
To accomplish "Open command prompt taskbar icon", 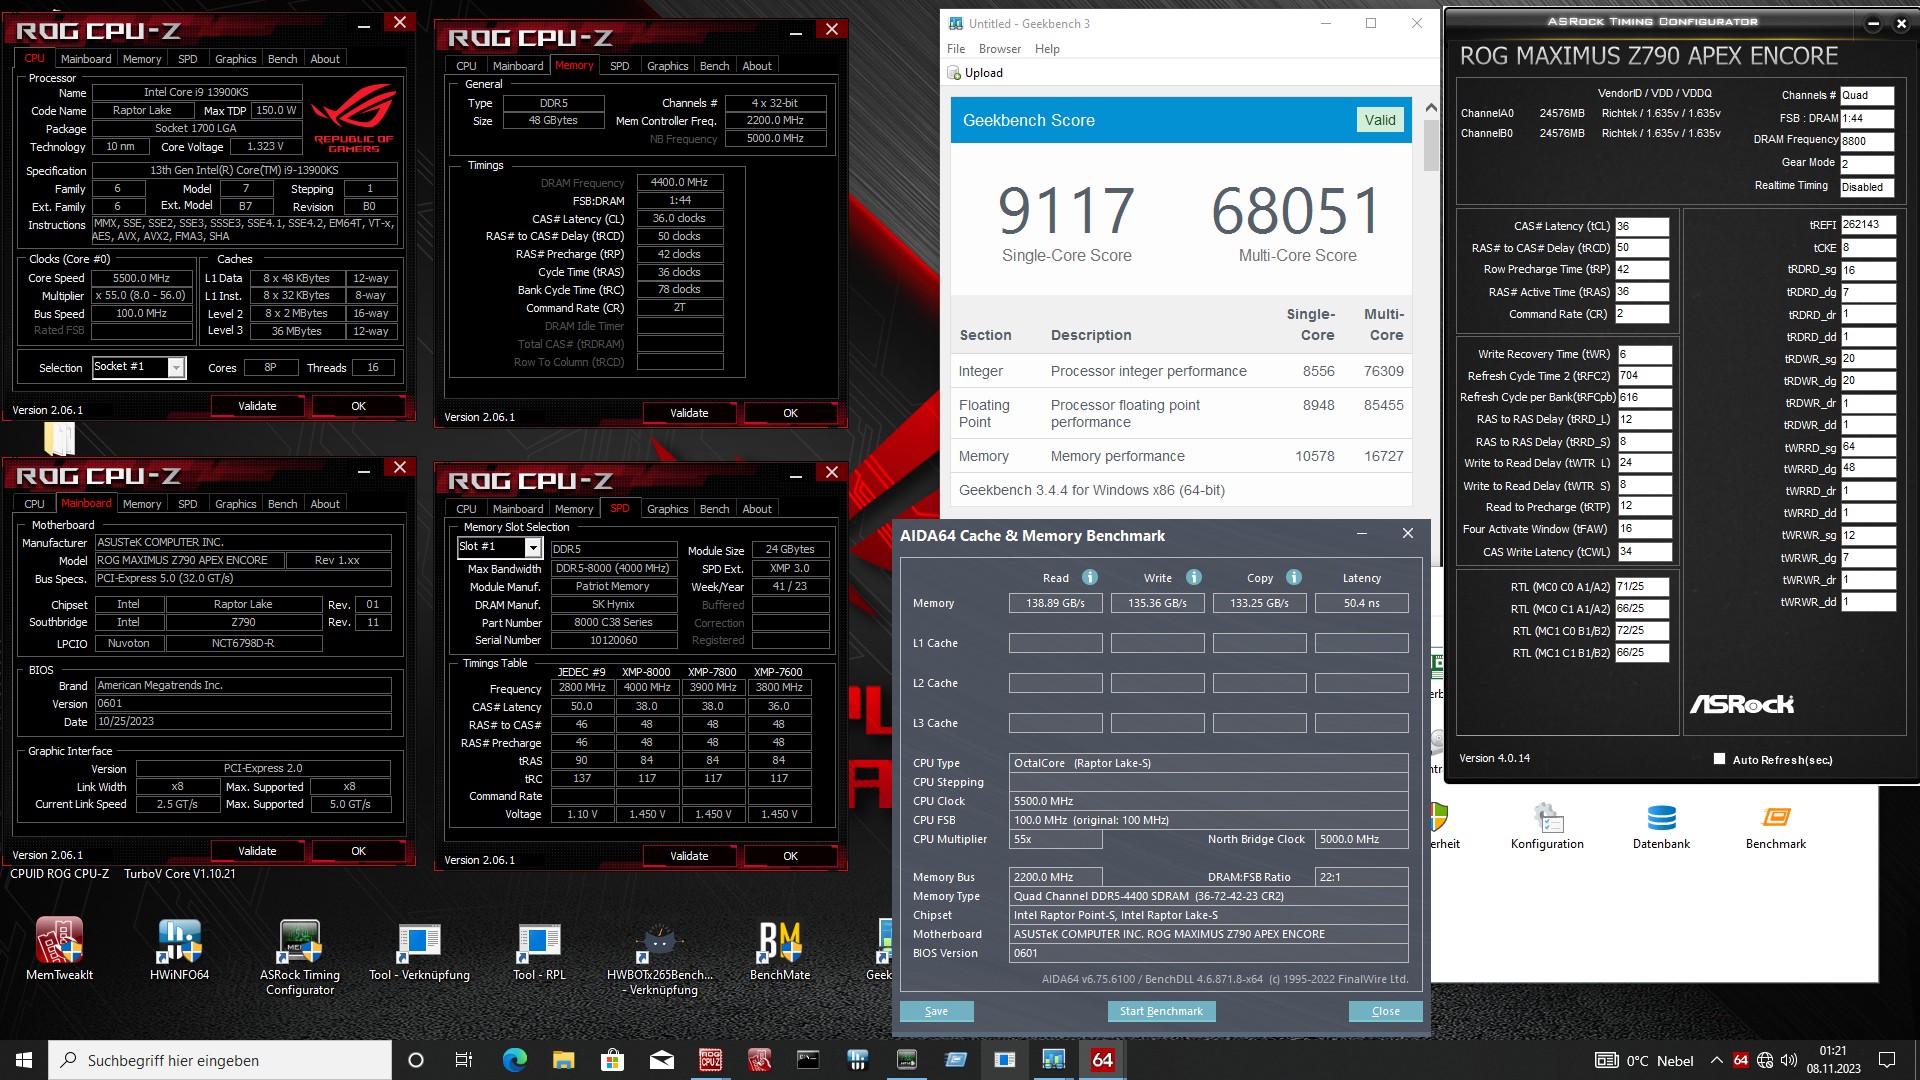I will 808,1060.
